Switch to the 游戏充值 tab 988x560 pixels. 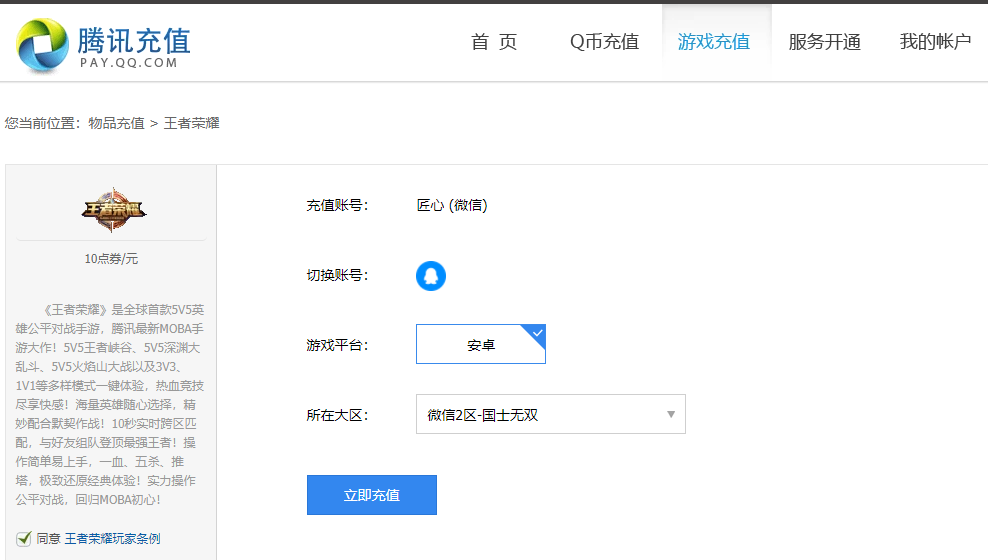pyautogui.click(x=714, y=42)
